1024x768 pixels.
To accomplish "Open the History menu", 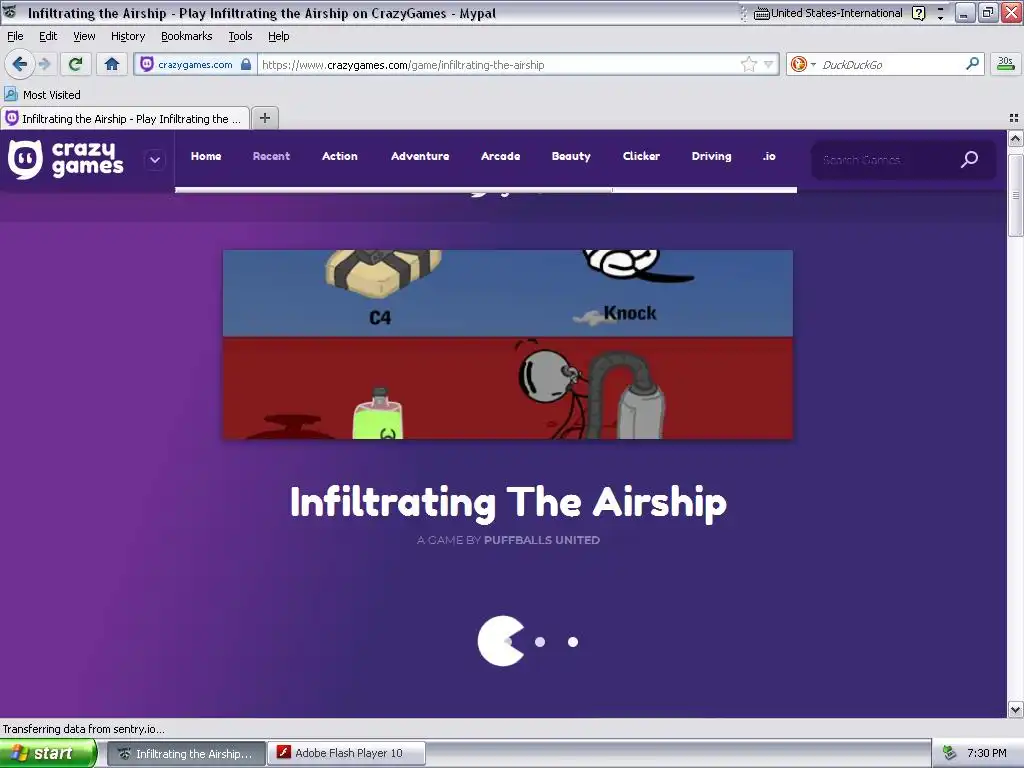I will pos(127,36).
